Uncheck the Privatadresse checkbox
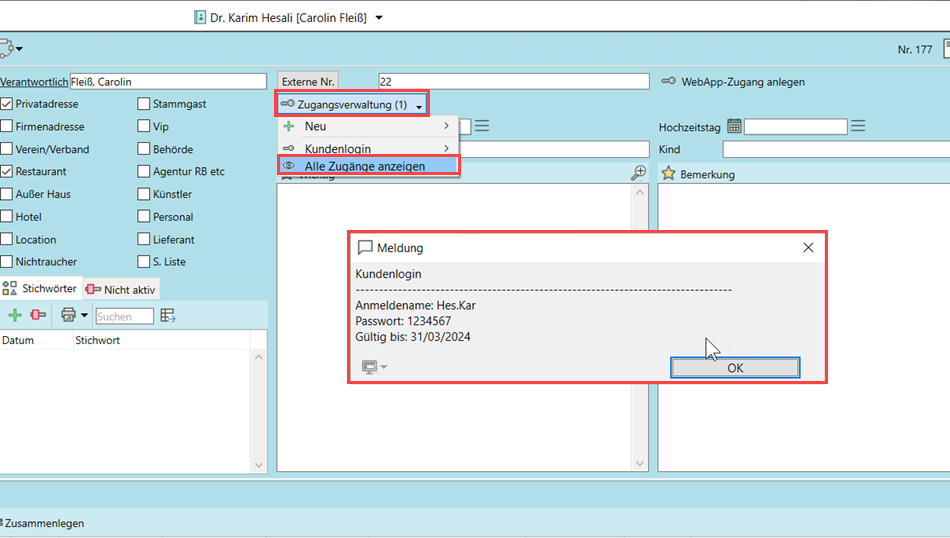Screen dimensions: 950x538 [7, 104]
